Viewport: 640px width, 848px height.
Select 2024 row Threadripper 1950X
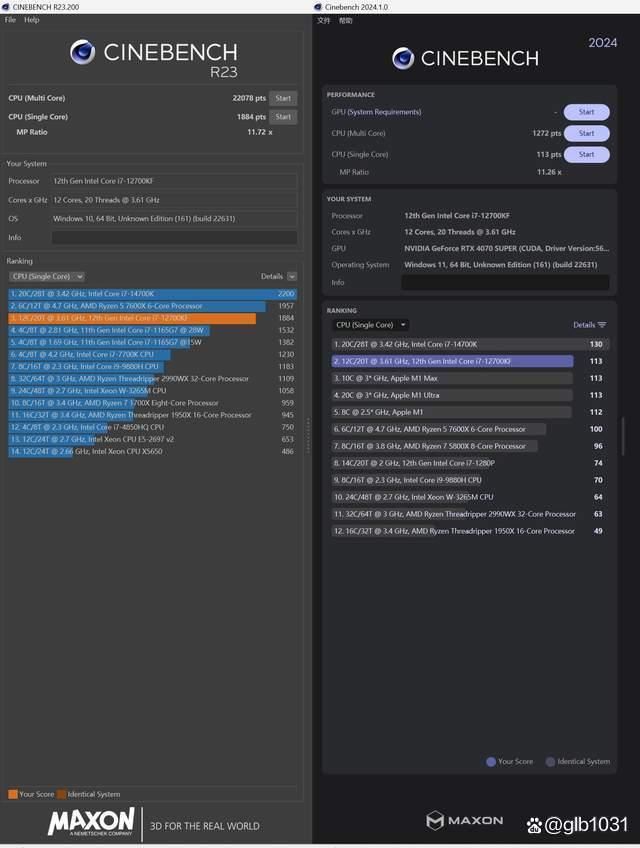[x=470, y=531]
